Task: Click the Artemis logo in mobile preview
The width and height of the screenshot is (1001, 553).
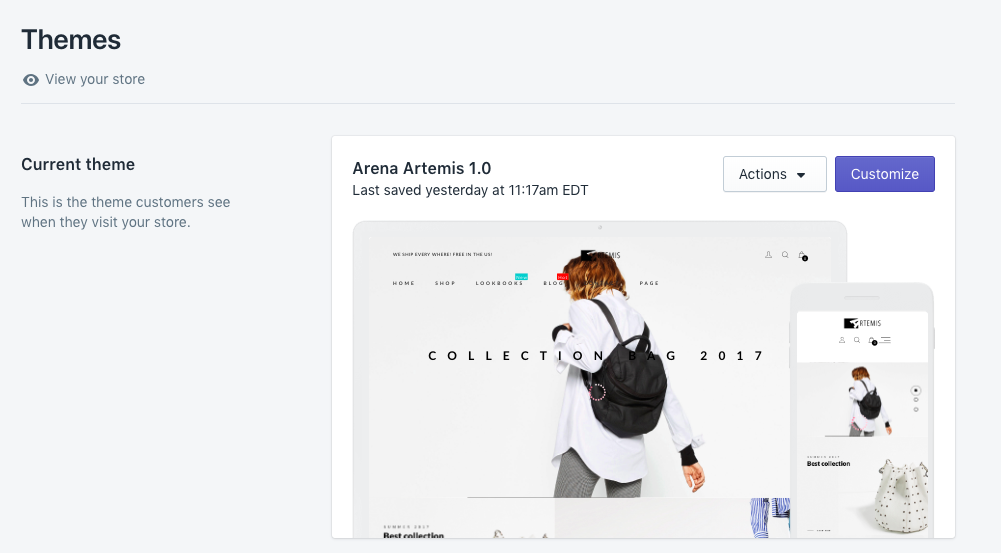Action: coord(862,322)
